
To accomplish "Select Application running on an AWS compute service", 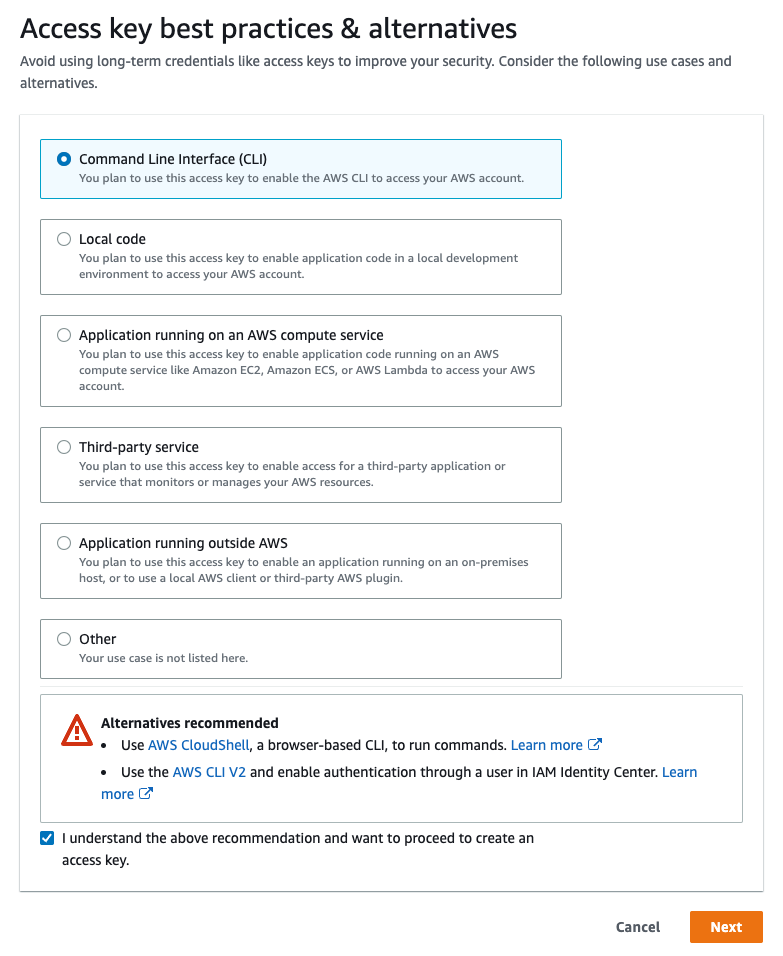I will 63,335.
